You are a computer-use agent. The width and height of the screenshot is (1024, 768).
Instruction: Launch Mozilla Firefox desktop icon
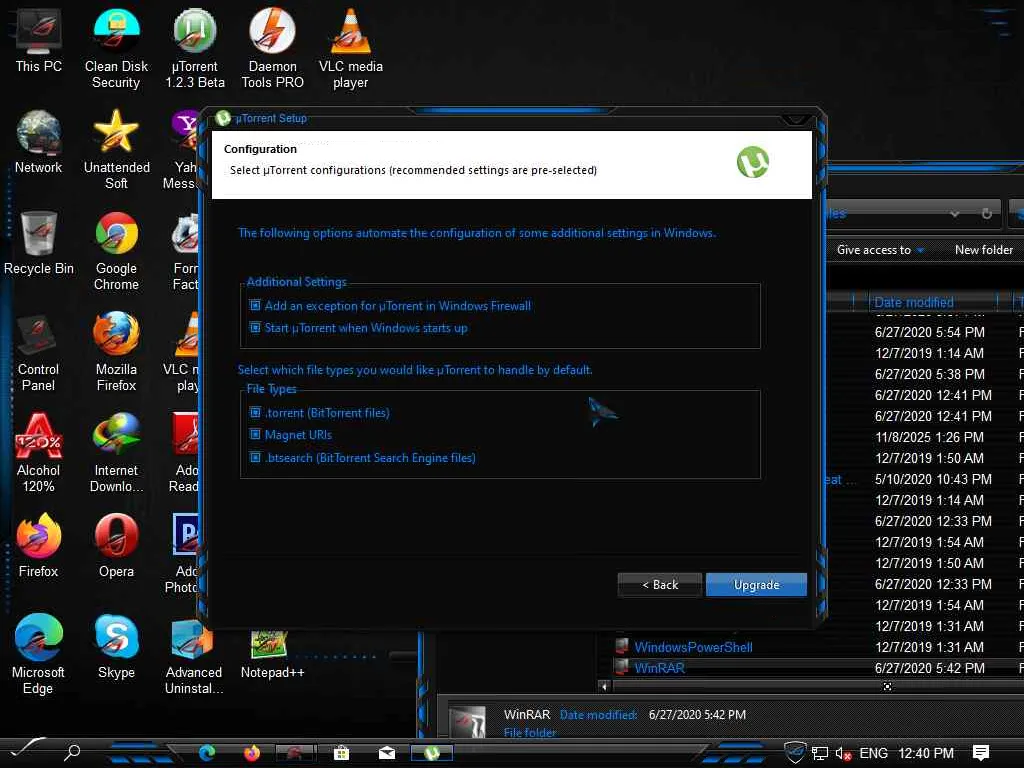pos(116,352)
